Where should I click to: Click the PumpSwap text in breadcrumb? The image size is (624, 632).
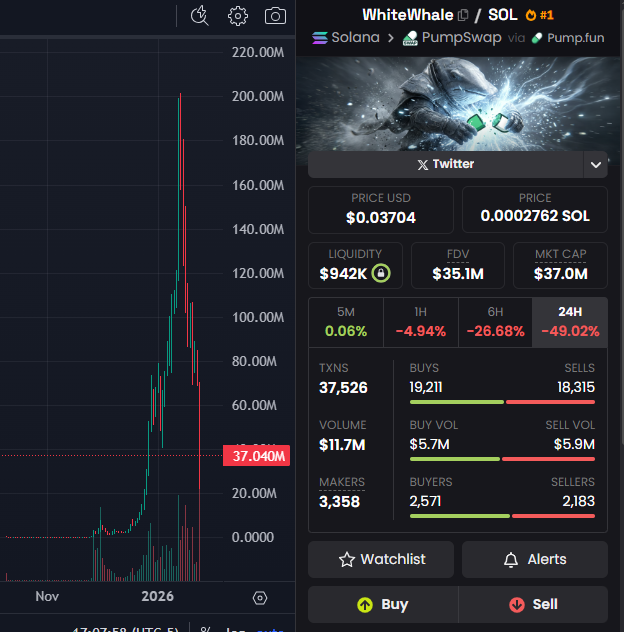[x=462, y=38]
